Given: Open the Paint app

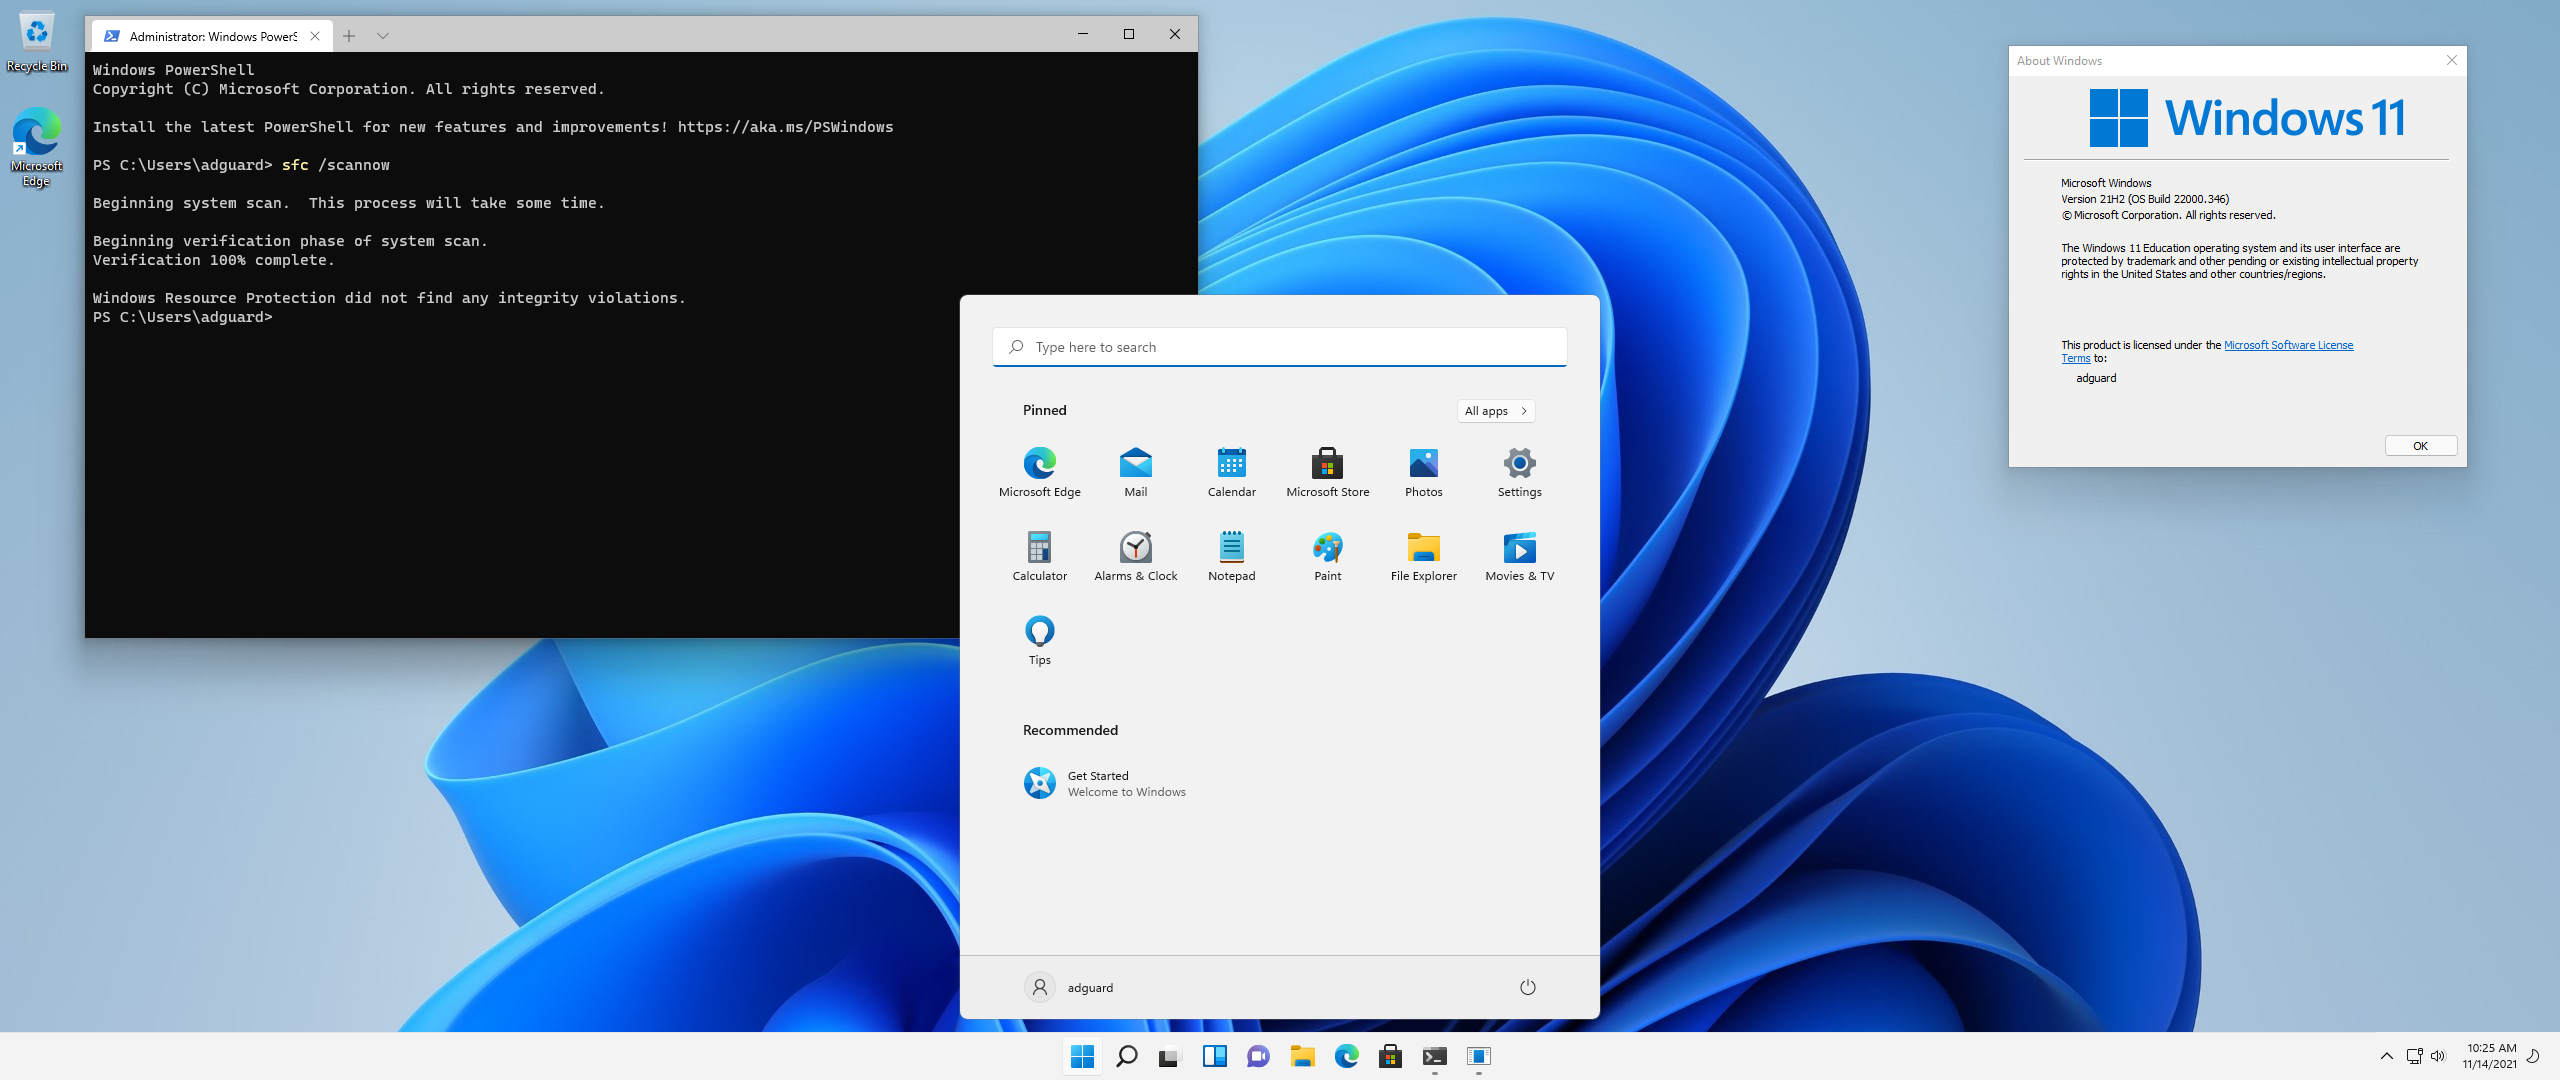Looking at the screenshot, I should (x=1327, y=556).
